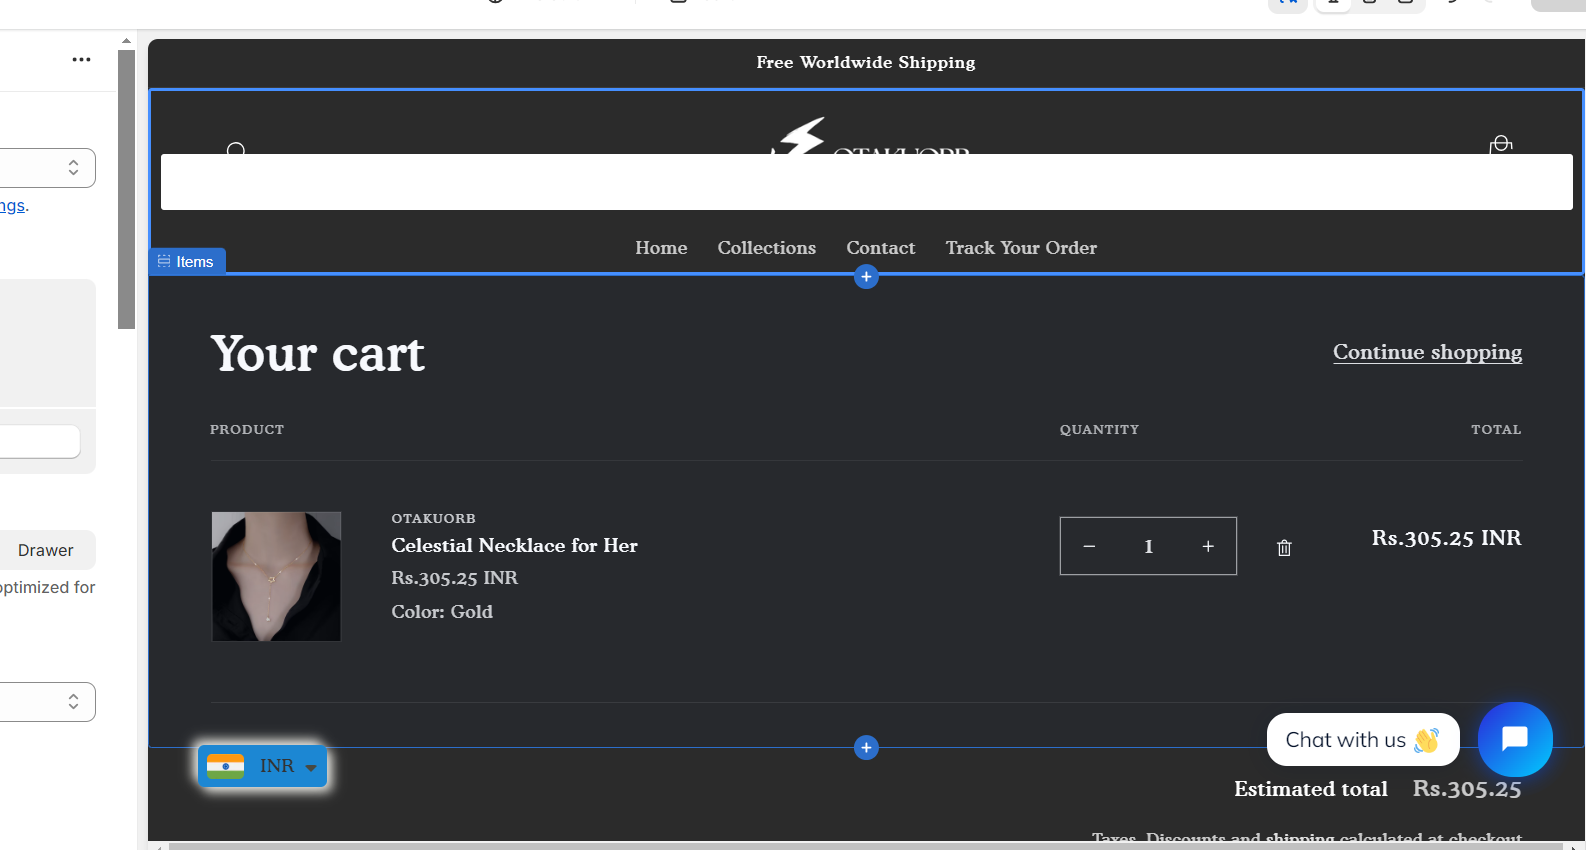Click the Estimated total label
1586x850 pixels.
click(1311, 789)
